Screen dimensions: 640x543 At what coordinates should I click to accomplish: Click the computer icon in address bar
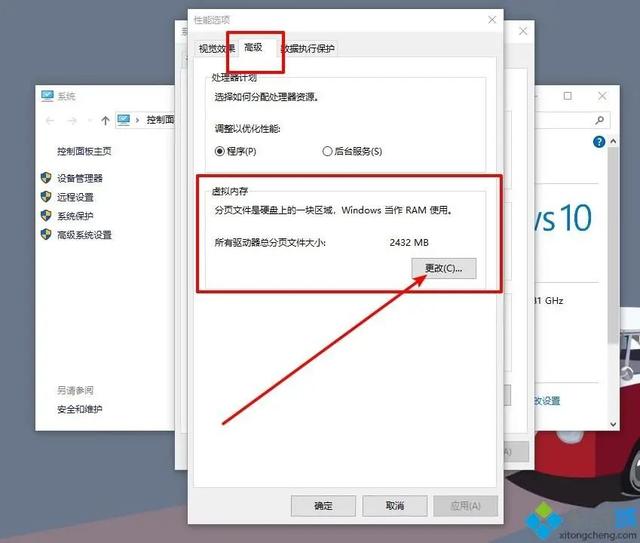click(x=124, y=120)
